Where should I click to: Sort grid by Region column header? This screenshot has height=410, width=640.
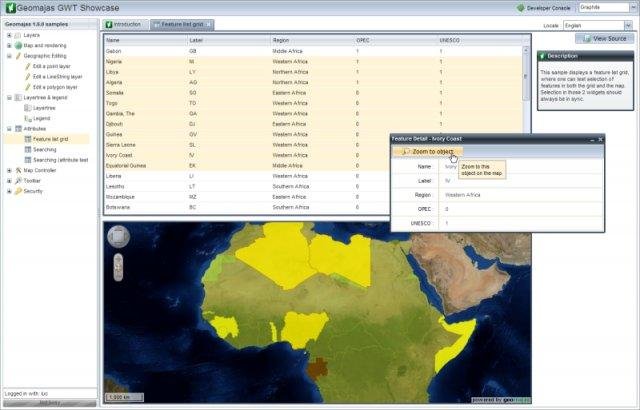313,40
